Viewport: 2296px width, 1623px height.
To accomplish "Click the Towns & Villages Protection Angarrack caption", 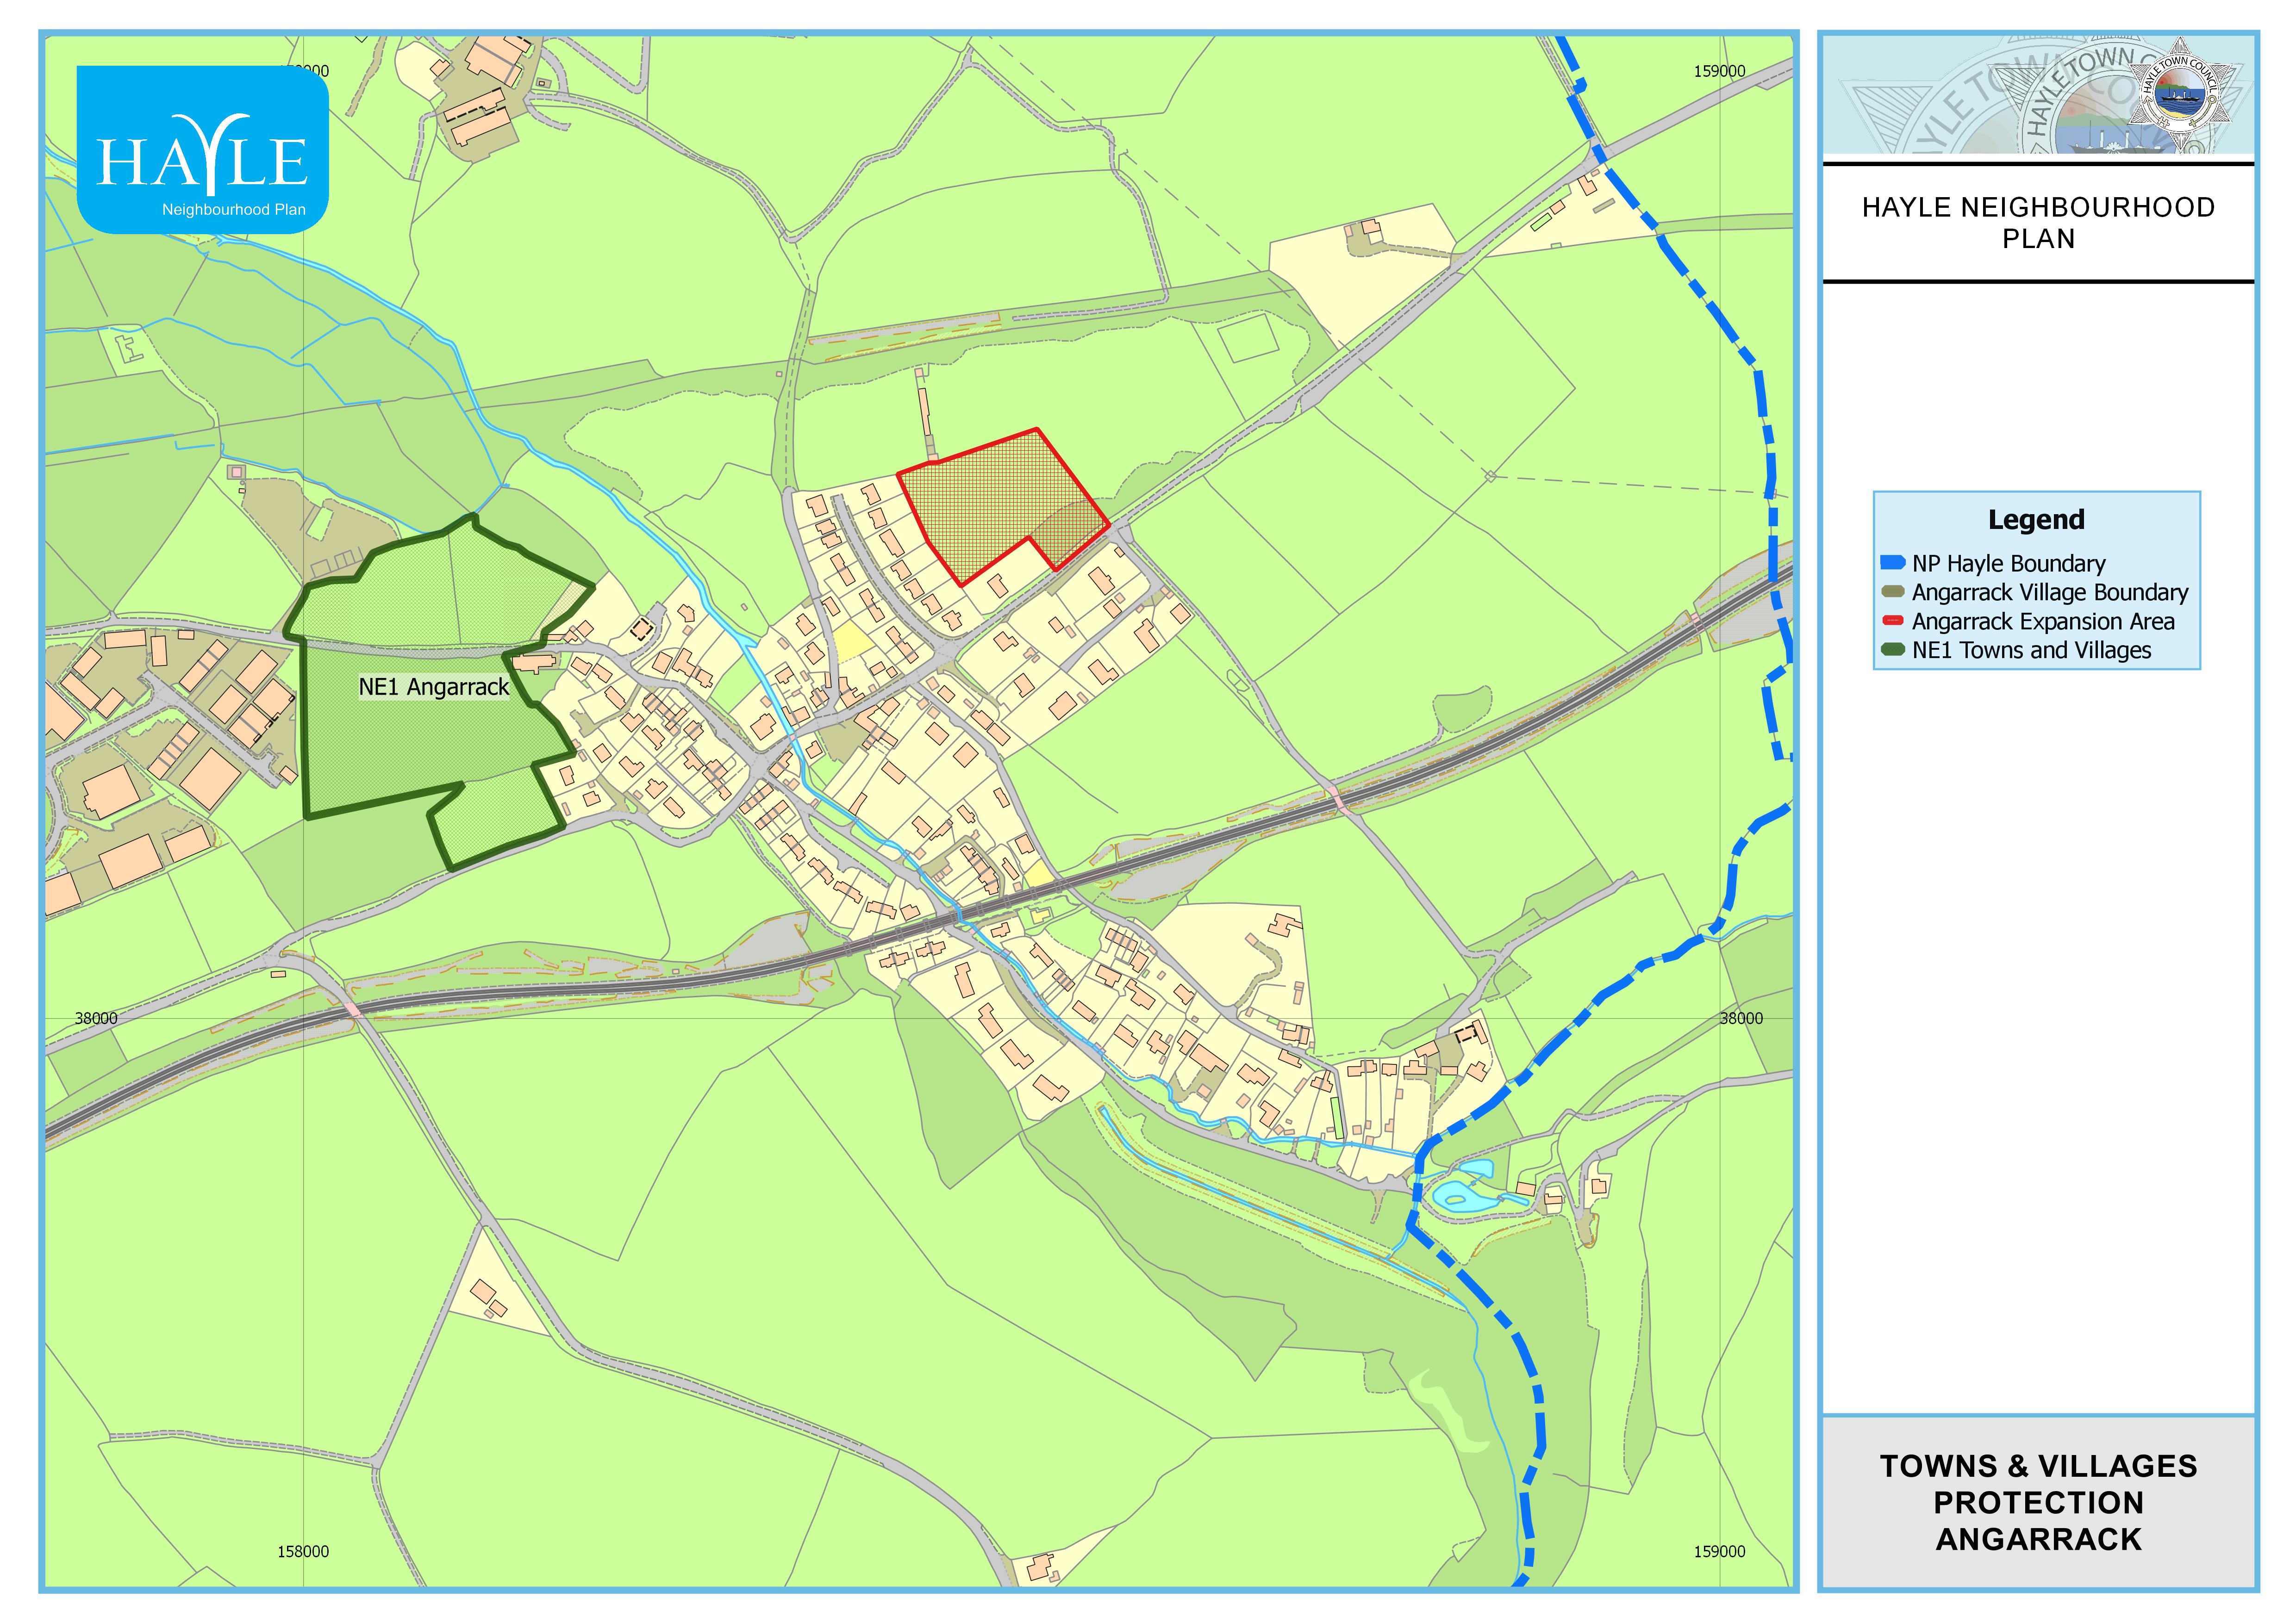I will [x=2038, y=1502].
